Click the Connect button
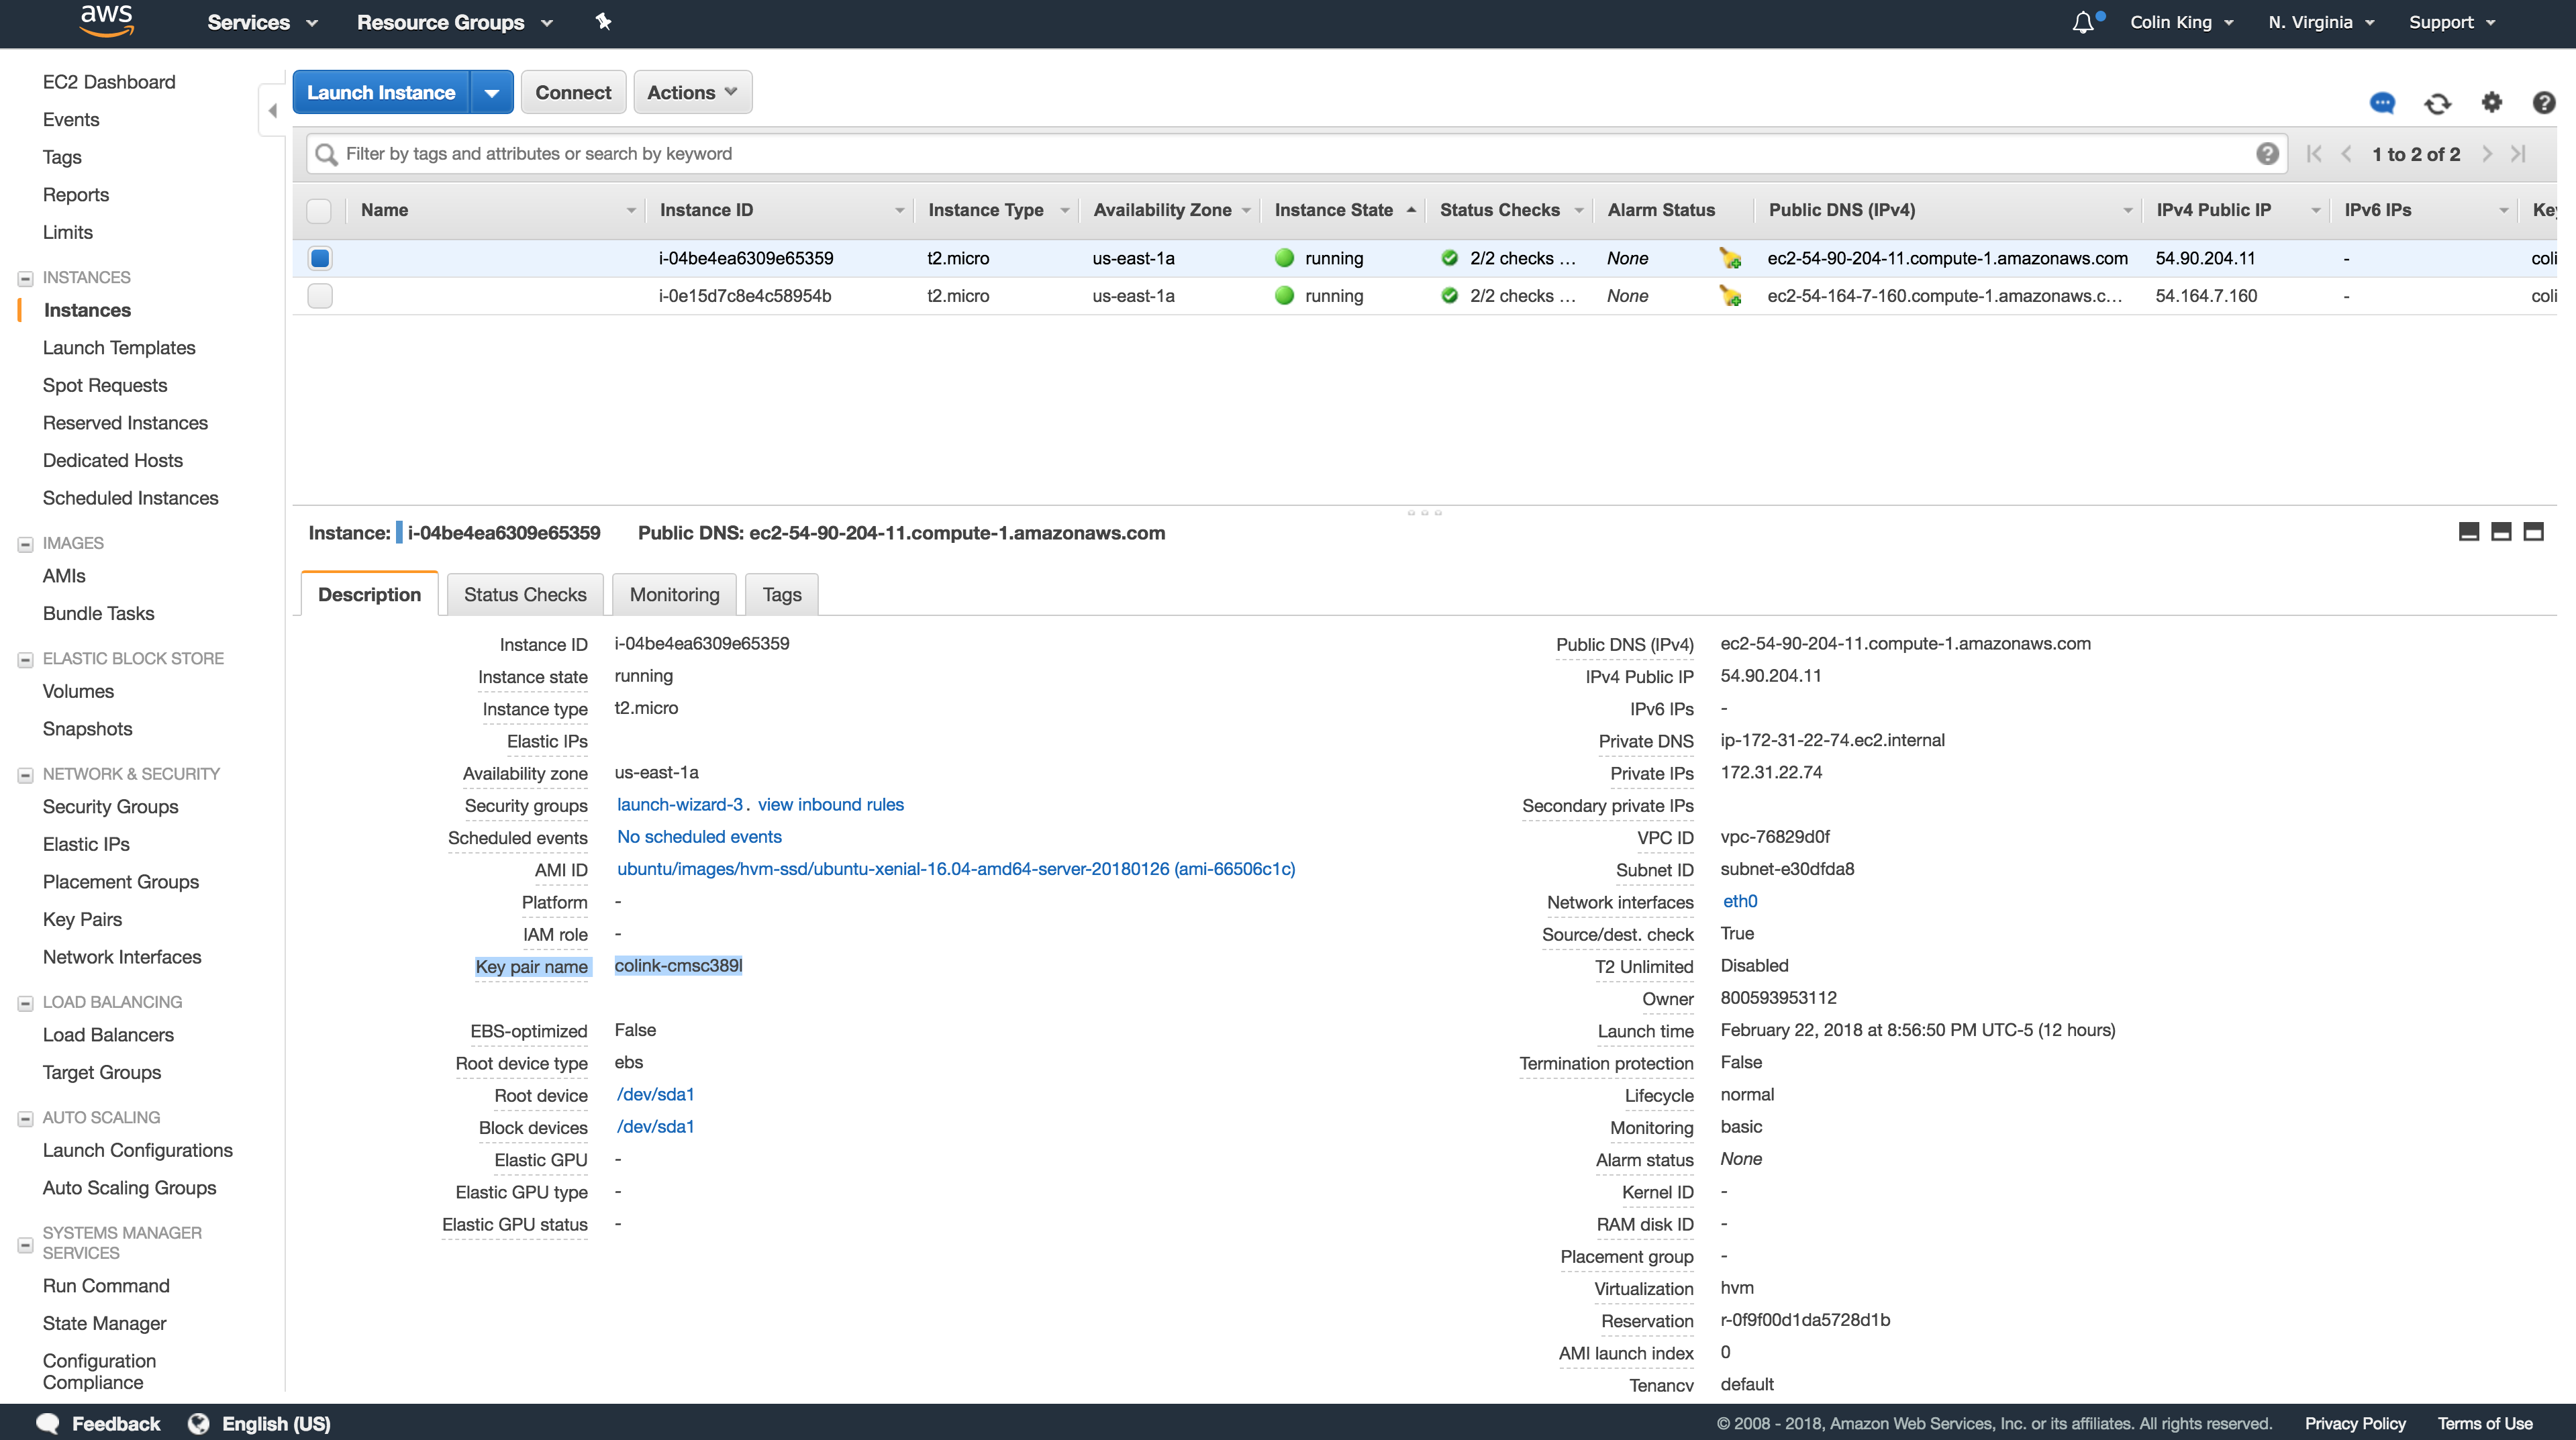 click(x=573, y=92)
